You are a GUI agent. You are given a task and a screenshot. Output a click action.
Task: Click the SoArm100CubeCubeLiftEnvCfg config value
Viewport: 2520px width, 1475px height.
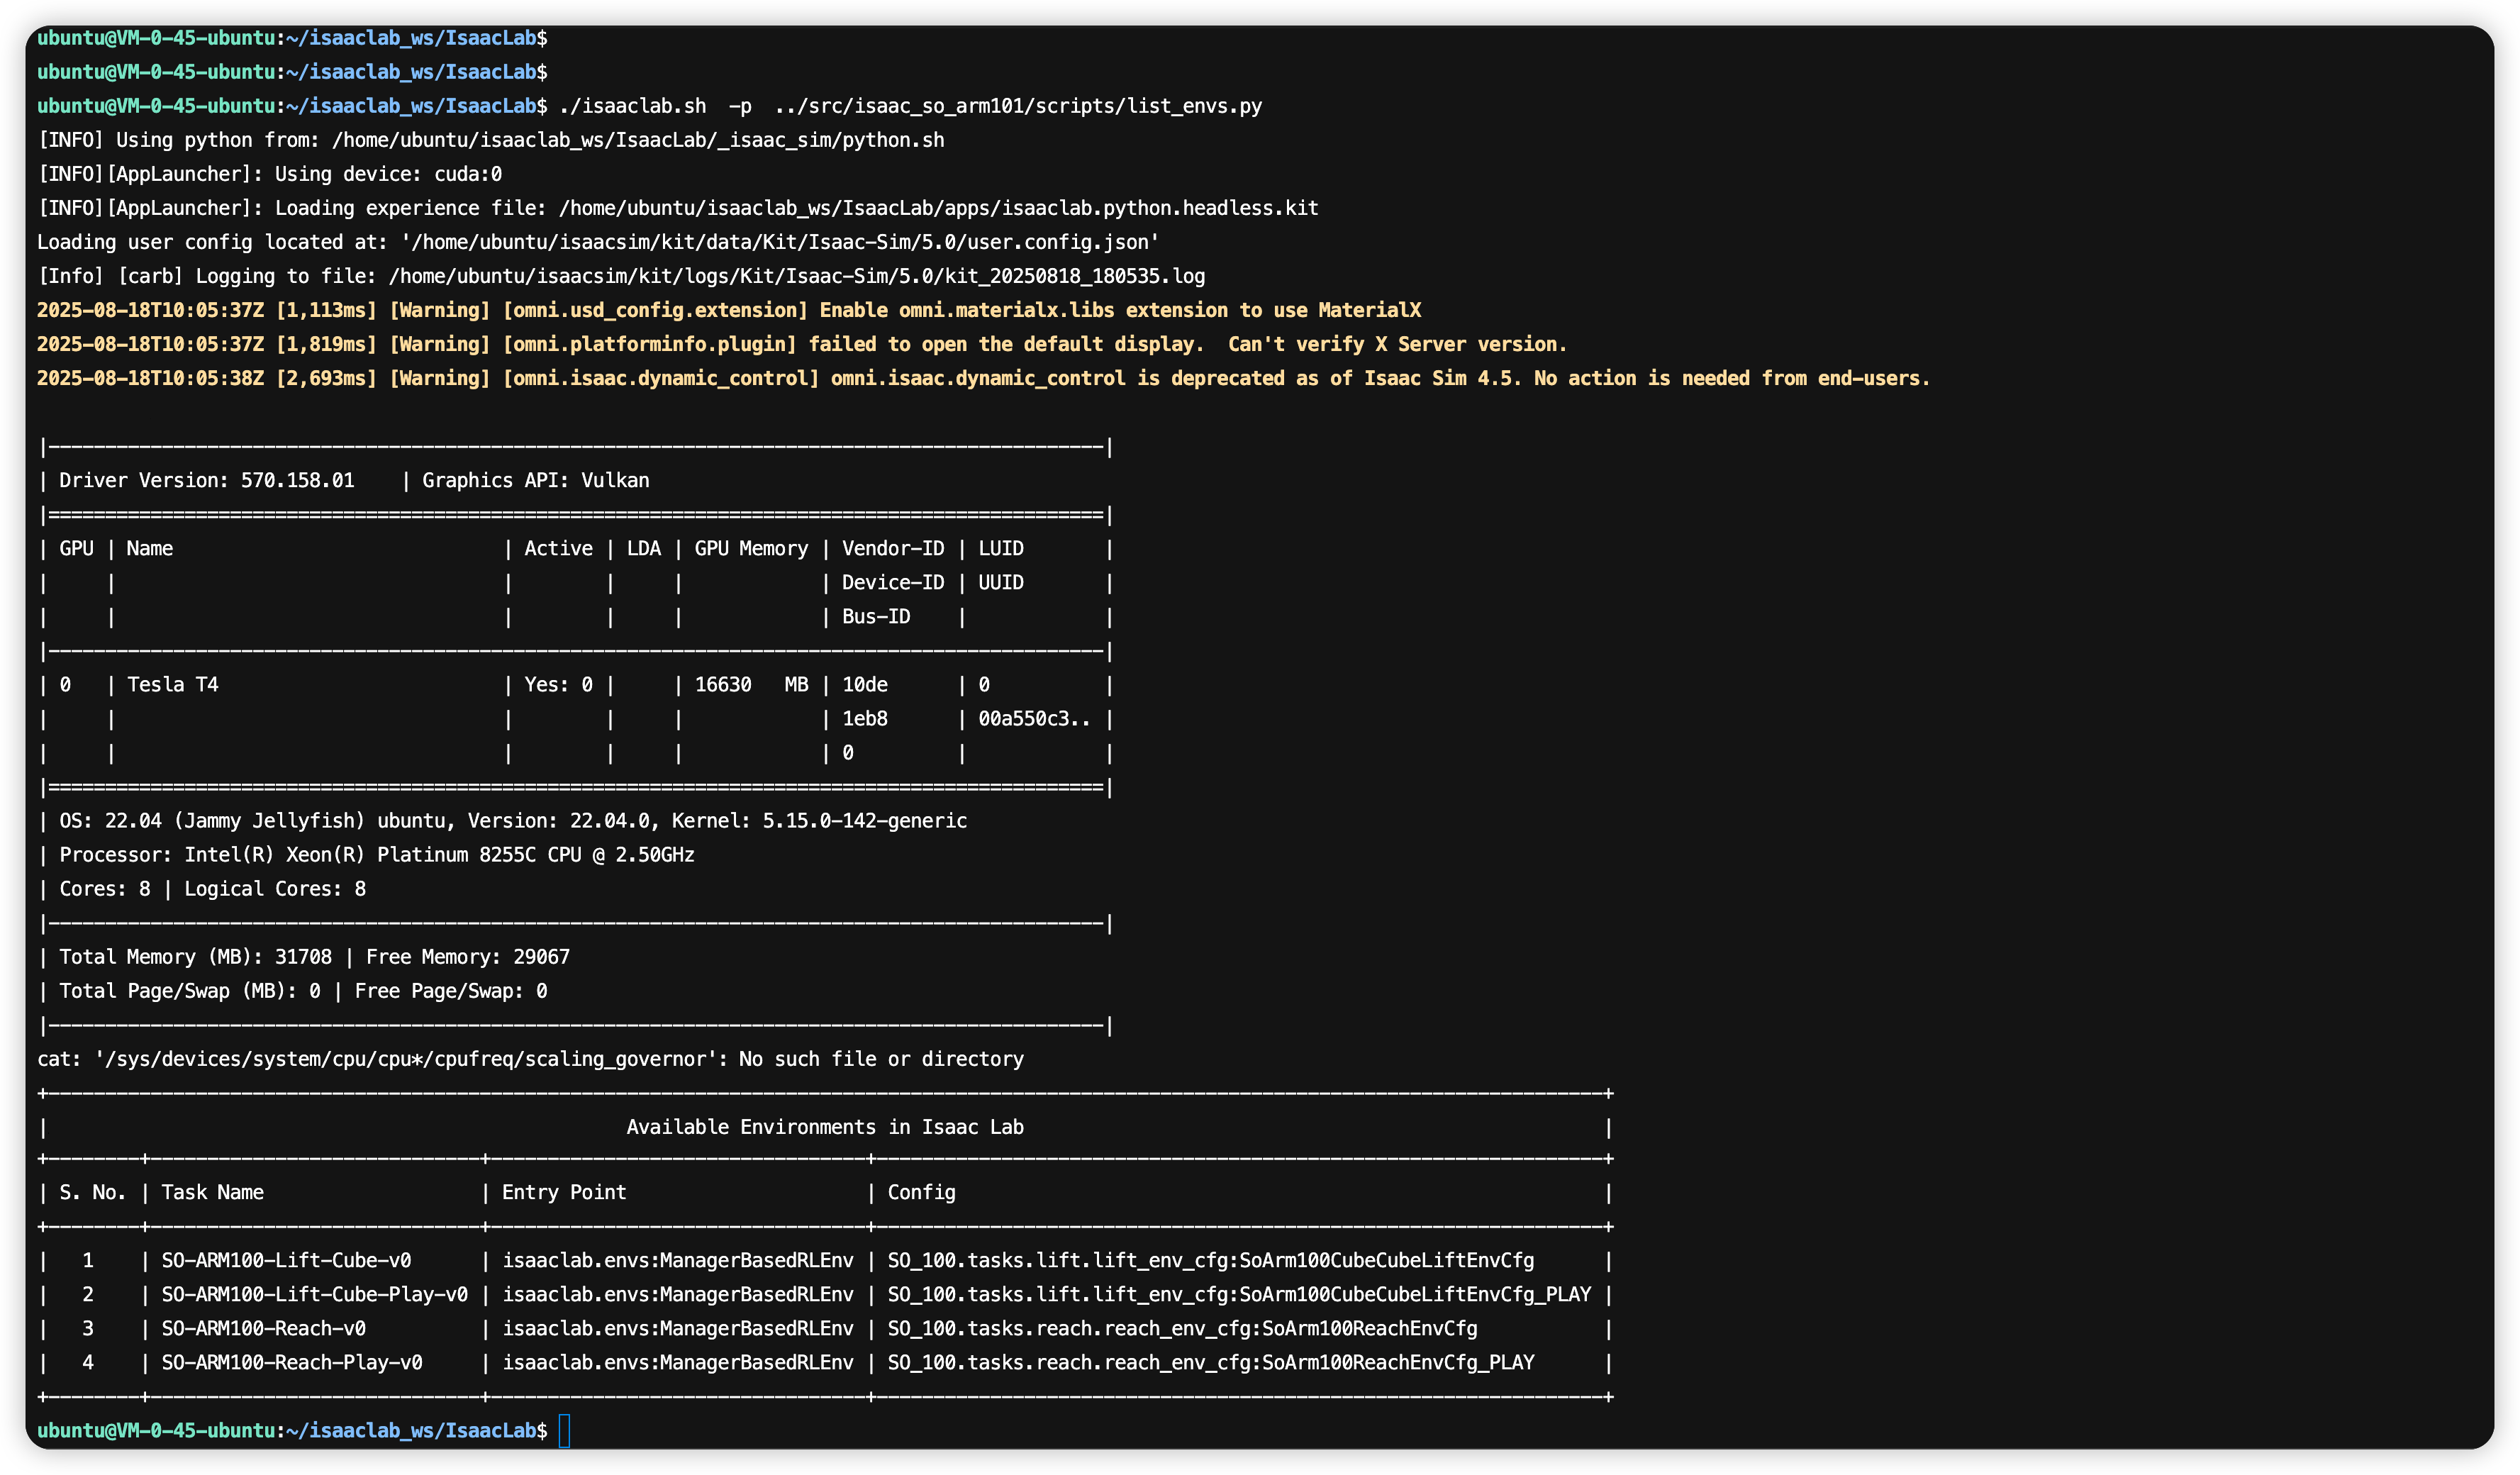click(x=1211, y=1260)
